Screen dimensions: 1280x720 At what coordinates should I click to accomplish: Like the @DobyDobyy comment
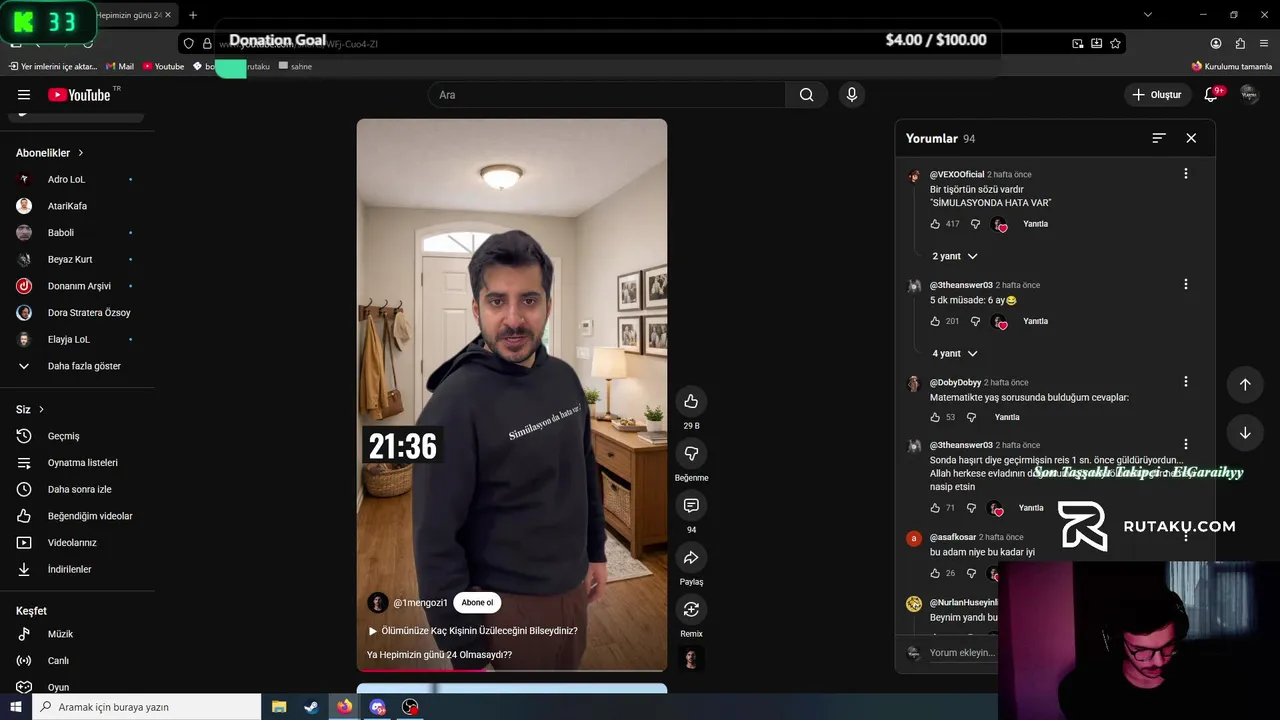pos(935,417)
